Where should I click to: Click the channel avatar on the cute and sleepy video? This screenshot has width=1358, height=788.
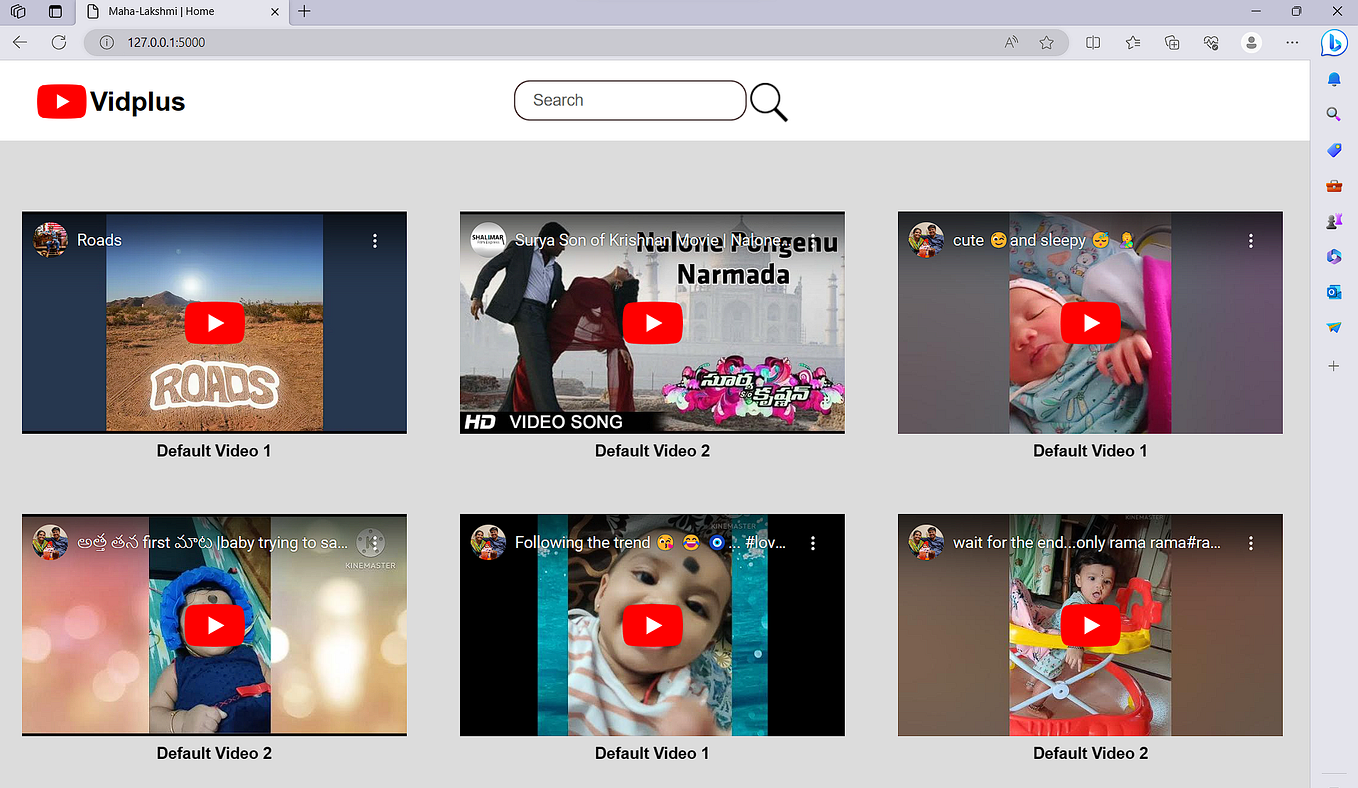point(926,240)
